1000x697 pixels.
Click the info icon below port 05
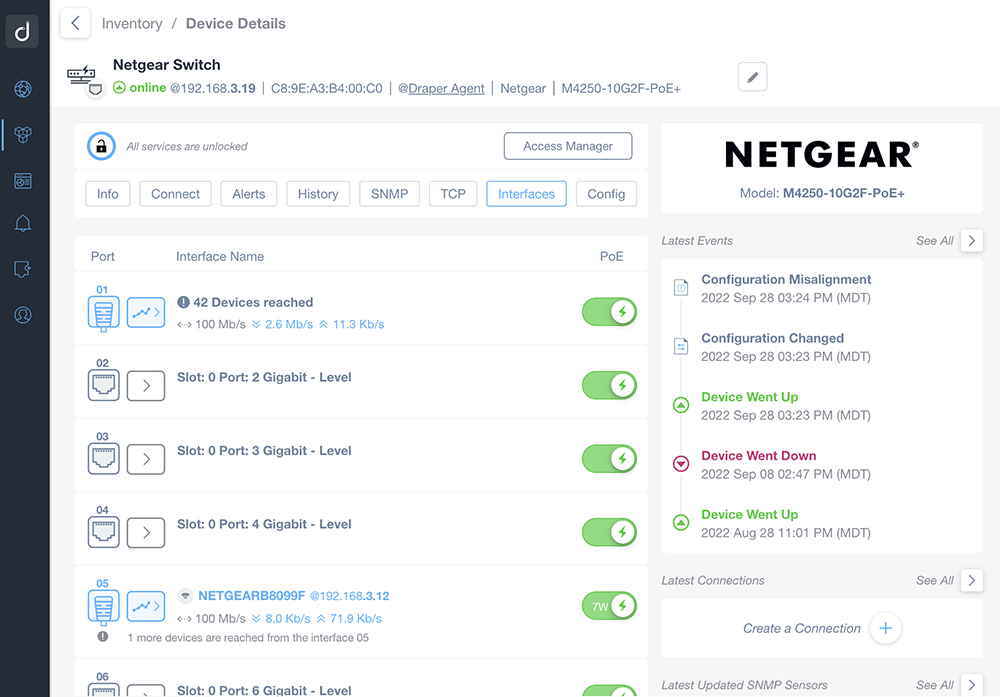(103, 636)
